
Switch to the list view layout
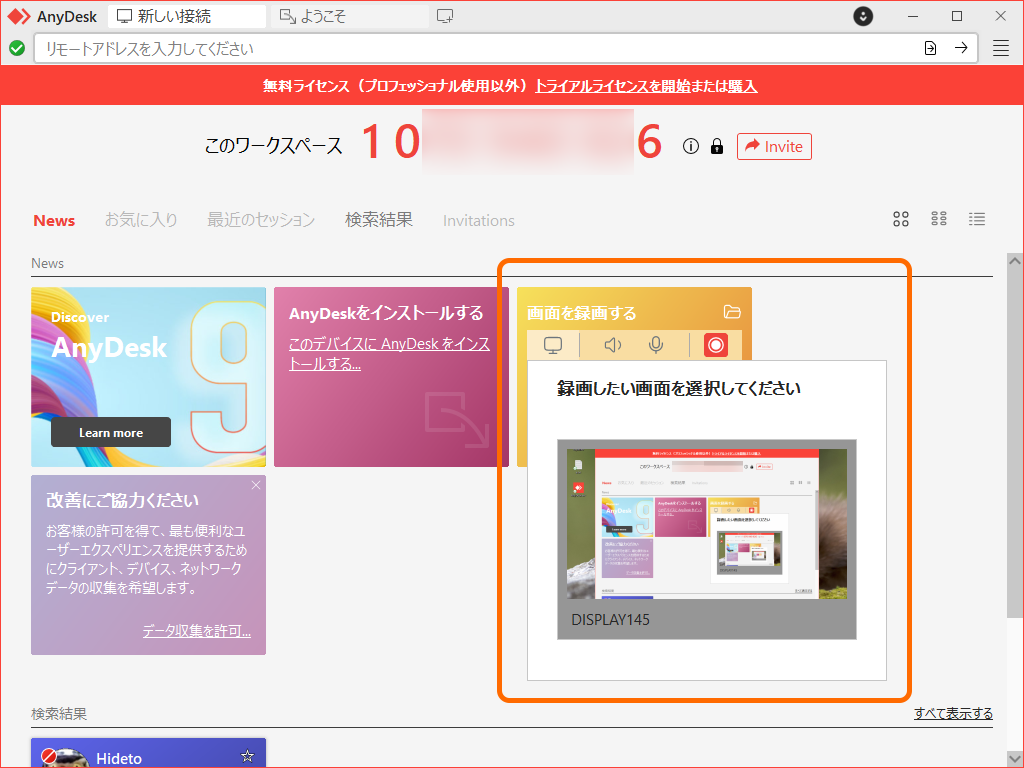[x=977, y=219]
